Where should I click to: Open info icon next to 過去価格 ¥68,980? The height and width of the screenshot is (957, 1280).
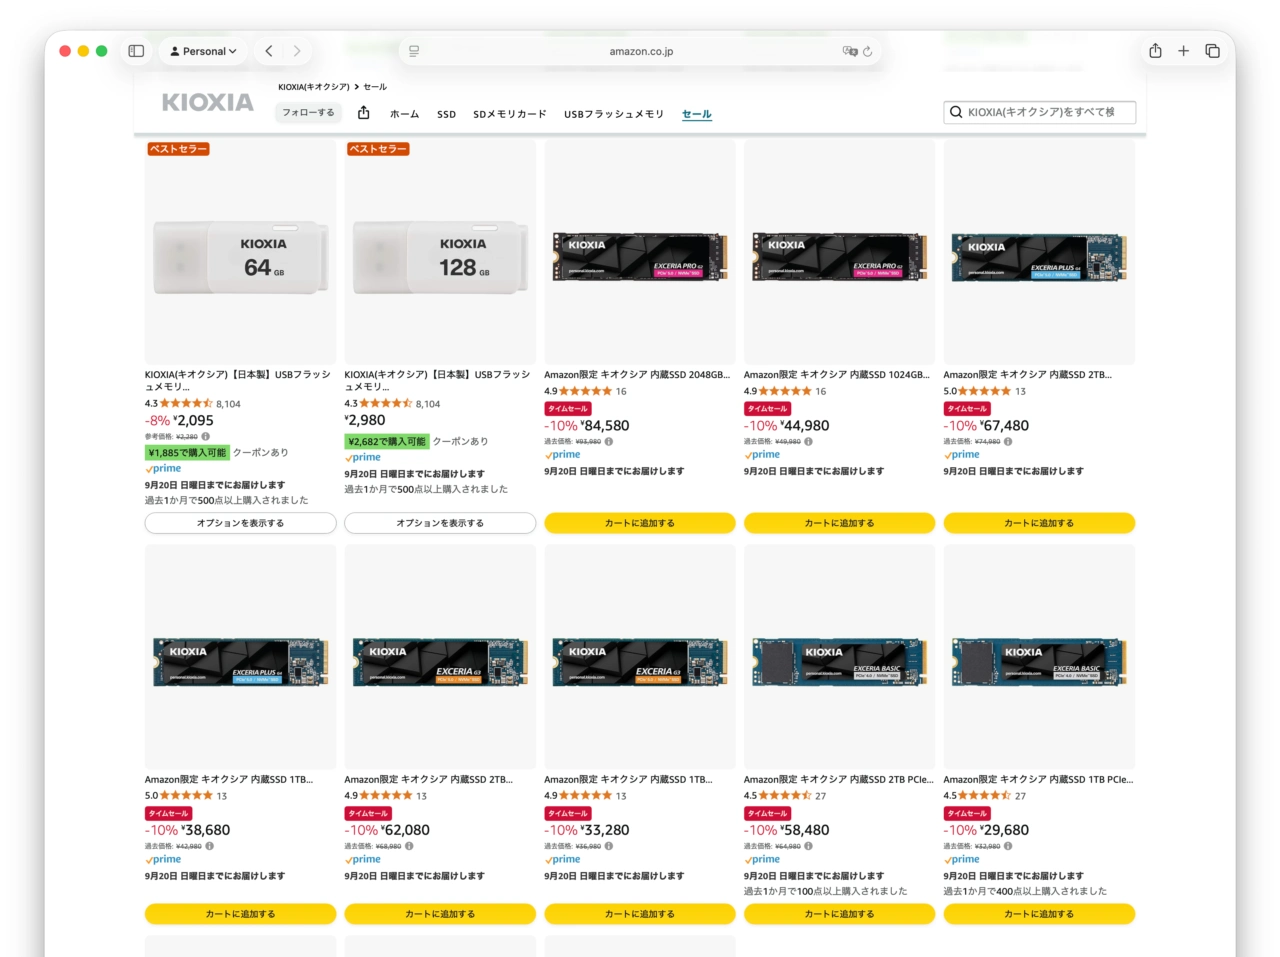click(x=409, y=846)
